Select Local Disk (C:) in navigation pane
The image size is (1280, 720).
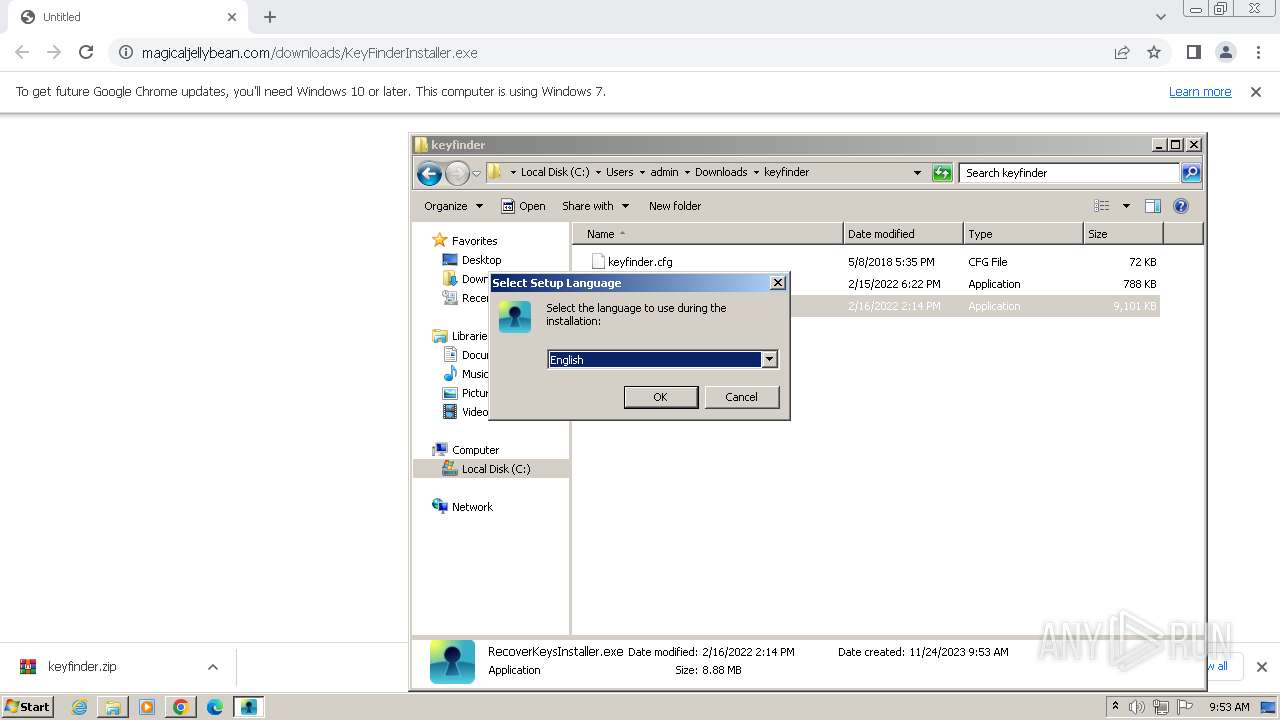(496, 469)
